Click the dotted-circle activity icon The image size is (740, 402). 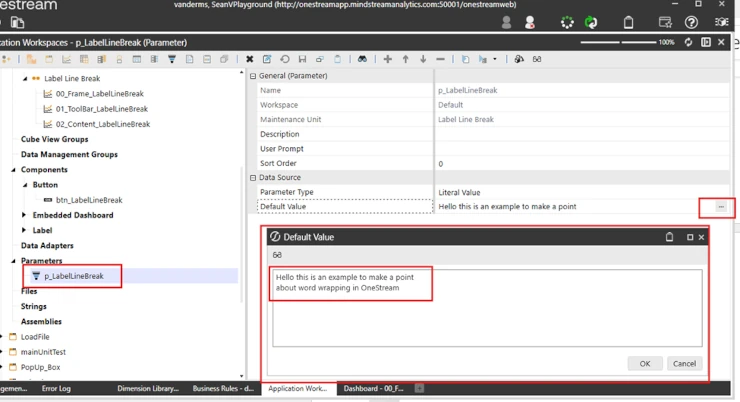point(567,22)
